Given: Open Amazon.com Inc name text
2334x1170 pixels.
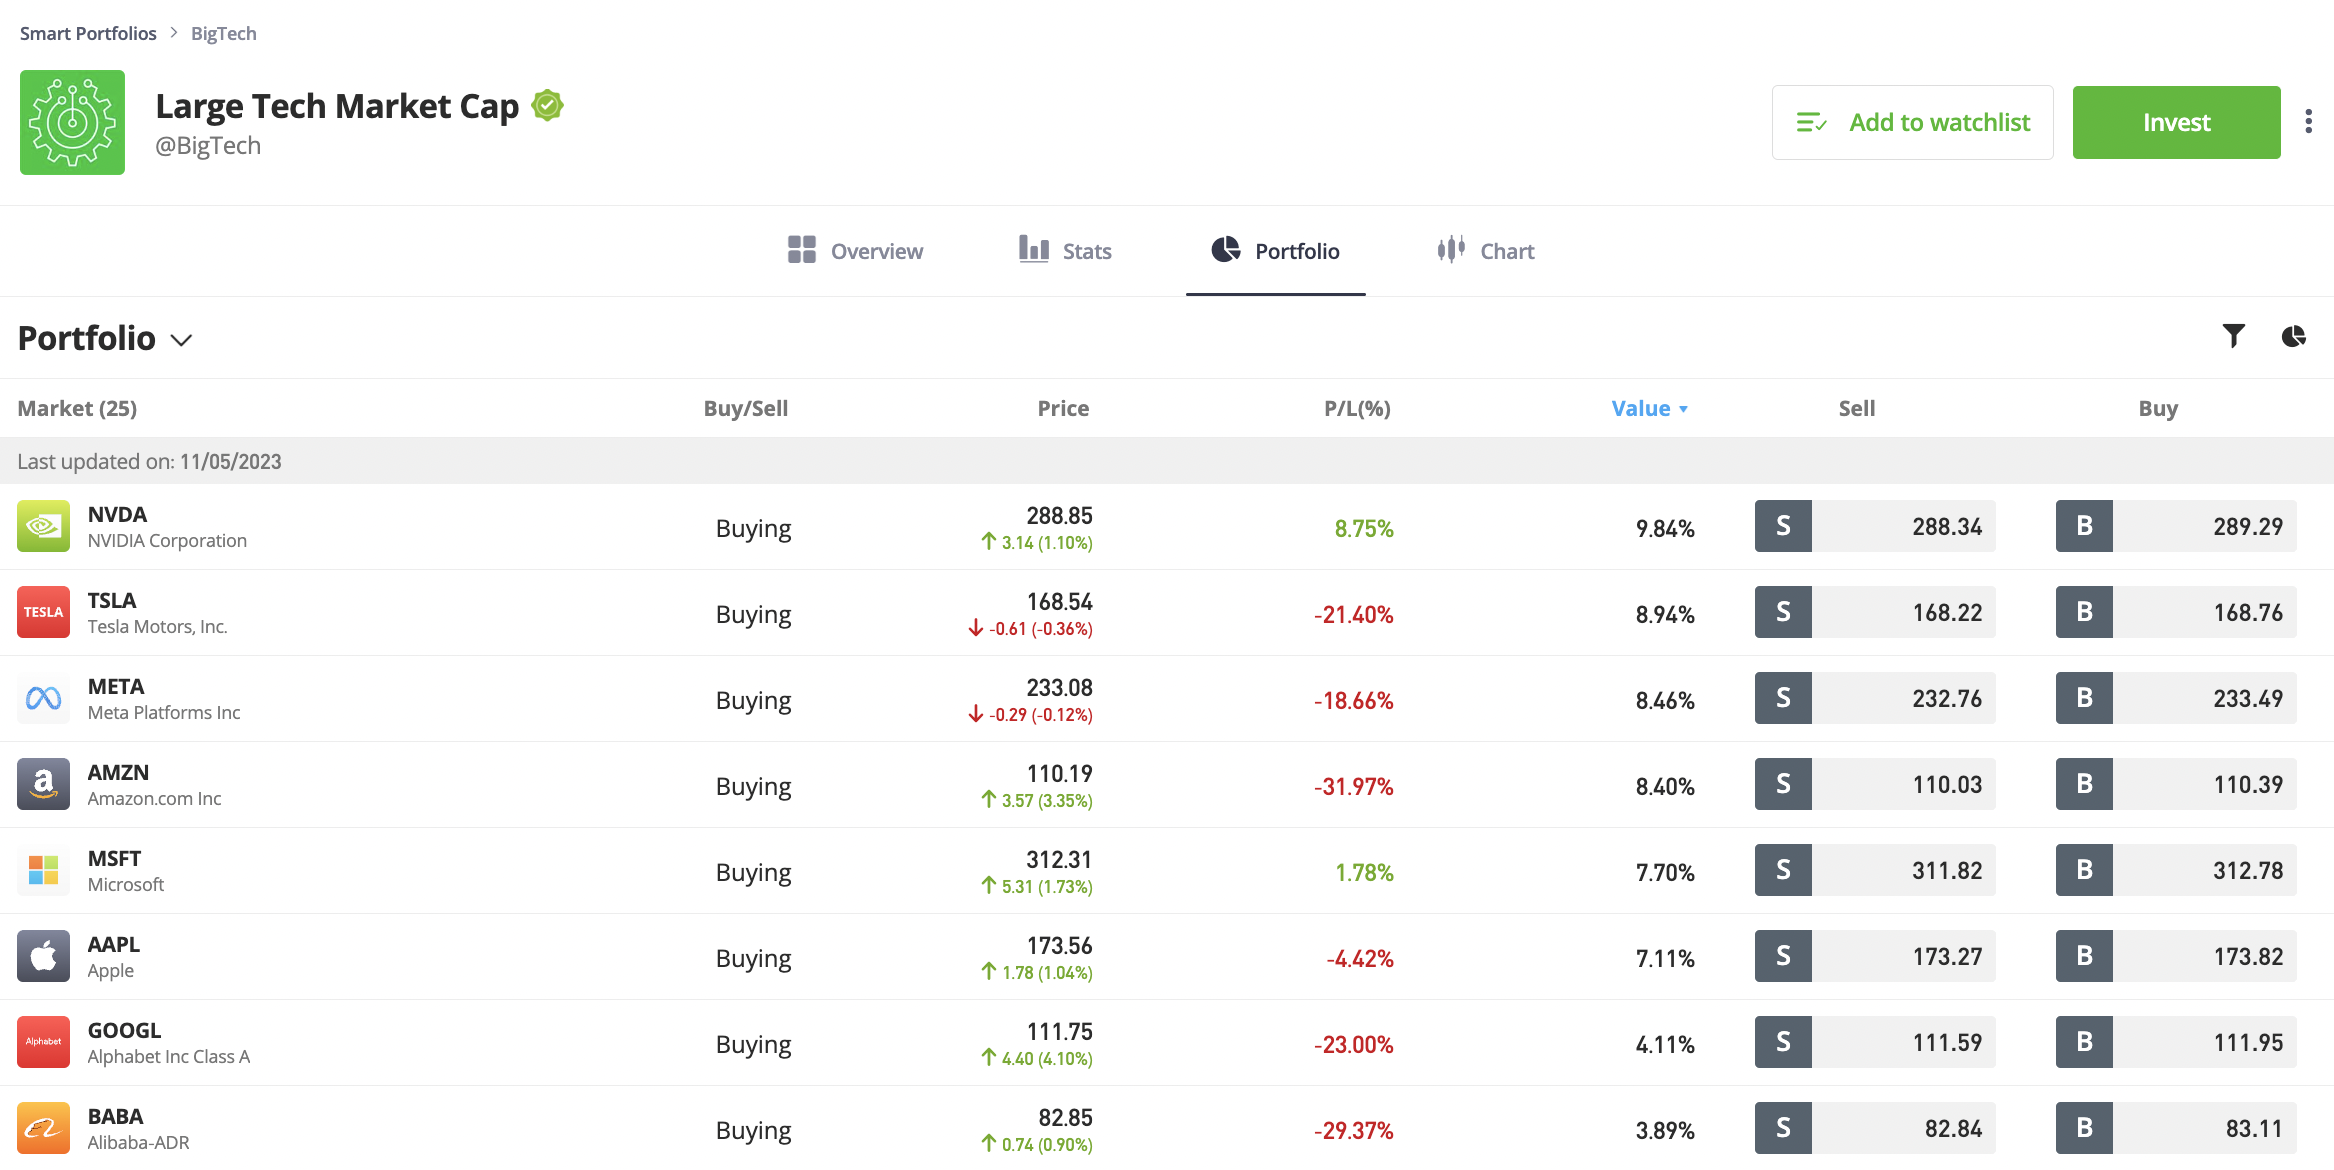Looking at the screenshot, I should [x=154, y=799].
